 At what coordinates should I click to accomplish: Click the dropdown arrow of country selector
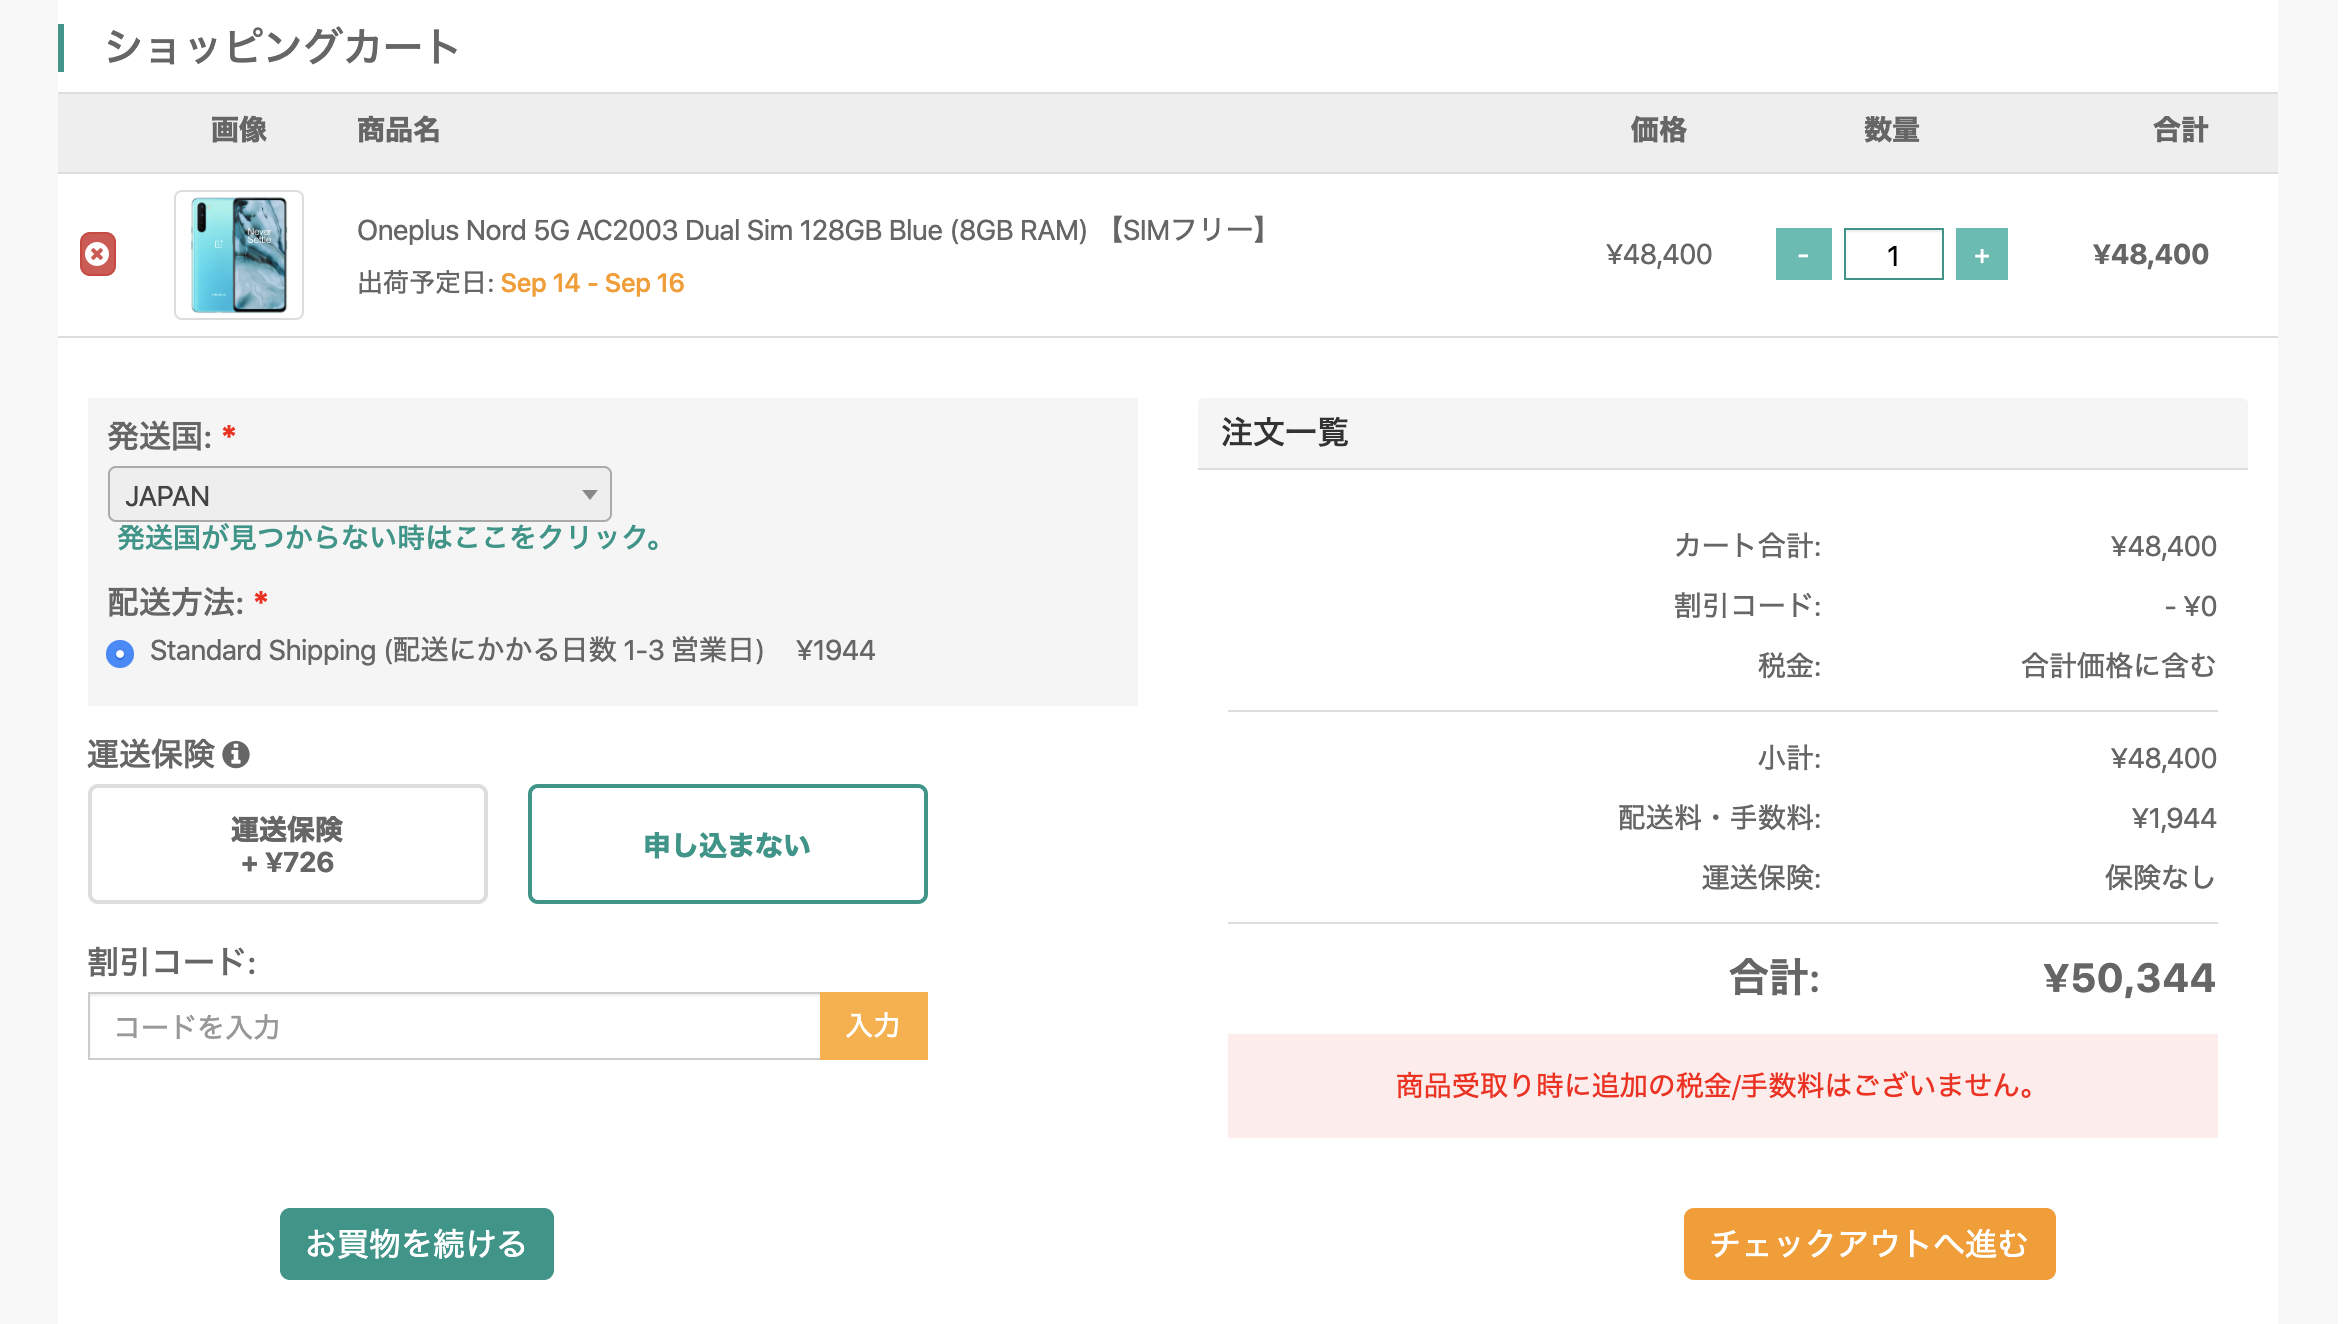(590, 494)
